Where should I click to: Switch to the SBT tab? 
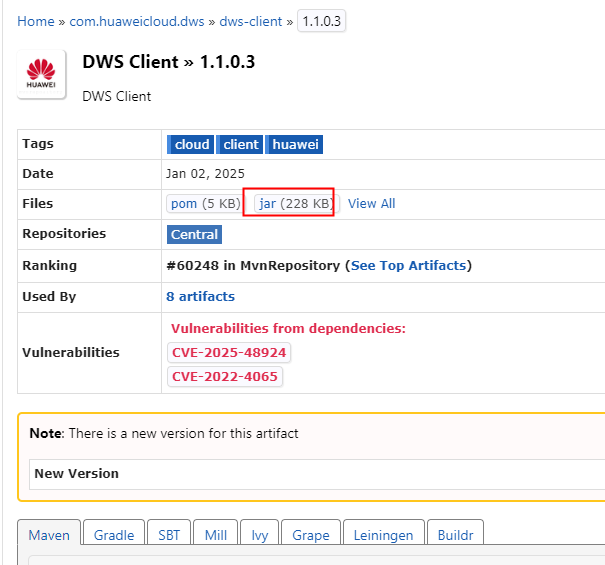(169, 535)
